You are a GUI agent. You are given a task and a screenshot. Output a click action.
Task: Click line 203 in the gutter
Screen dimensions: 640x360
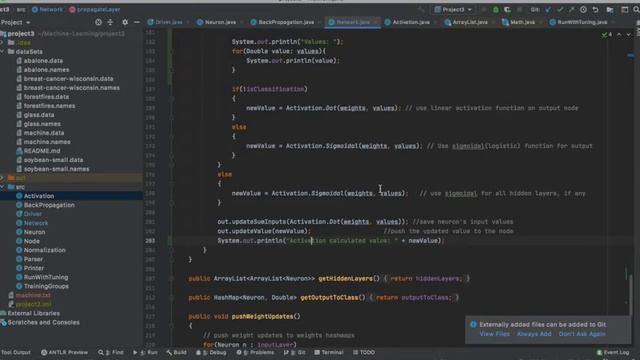pos(150,241)
